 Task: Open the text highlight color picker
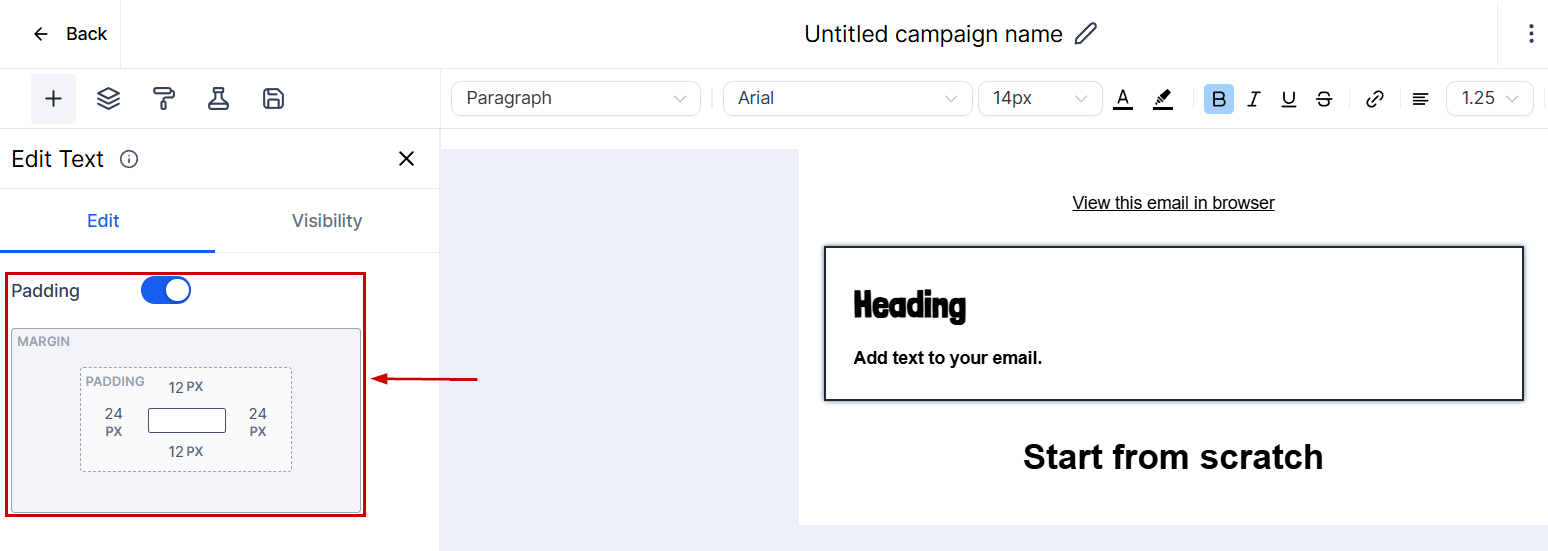point(1162,99)
